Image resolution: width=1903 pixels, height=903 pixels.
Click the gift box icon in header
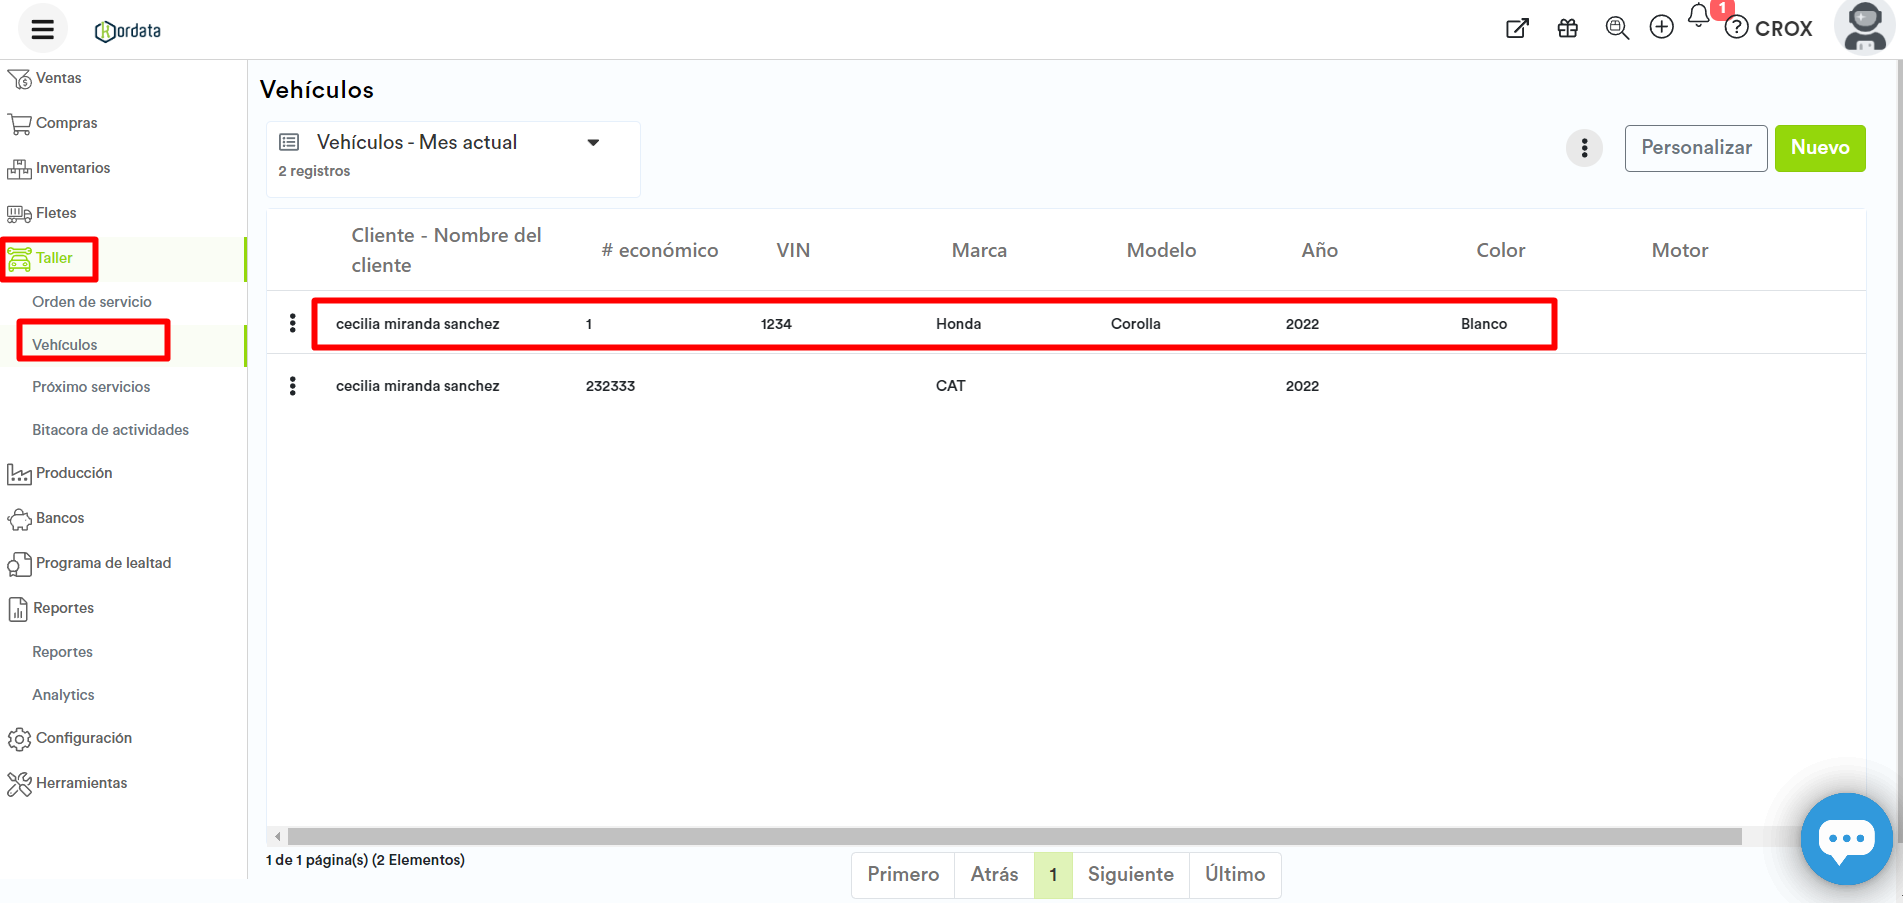1567,29
